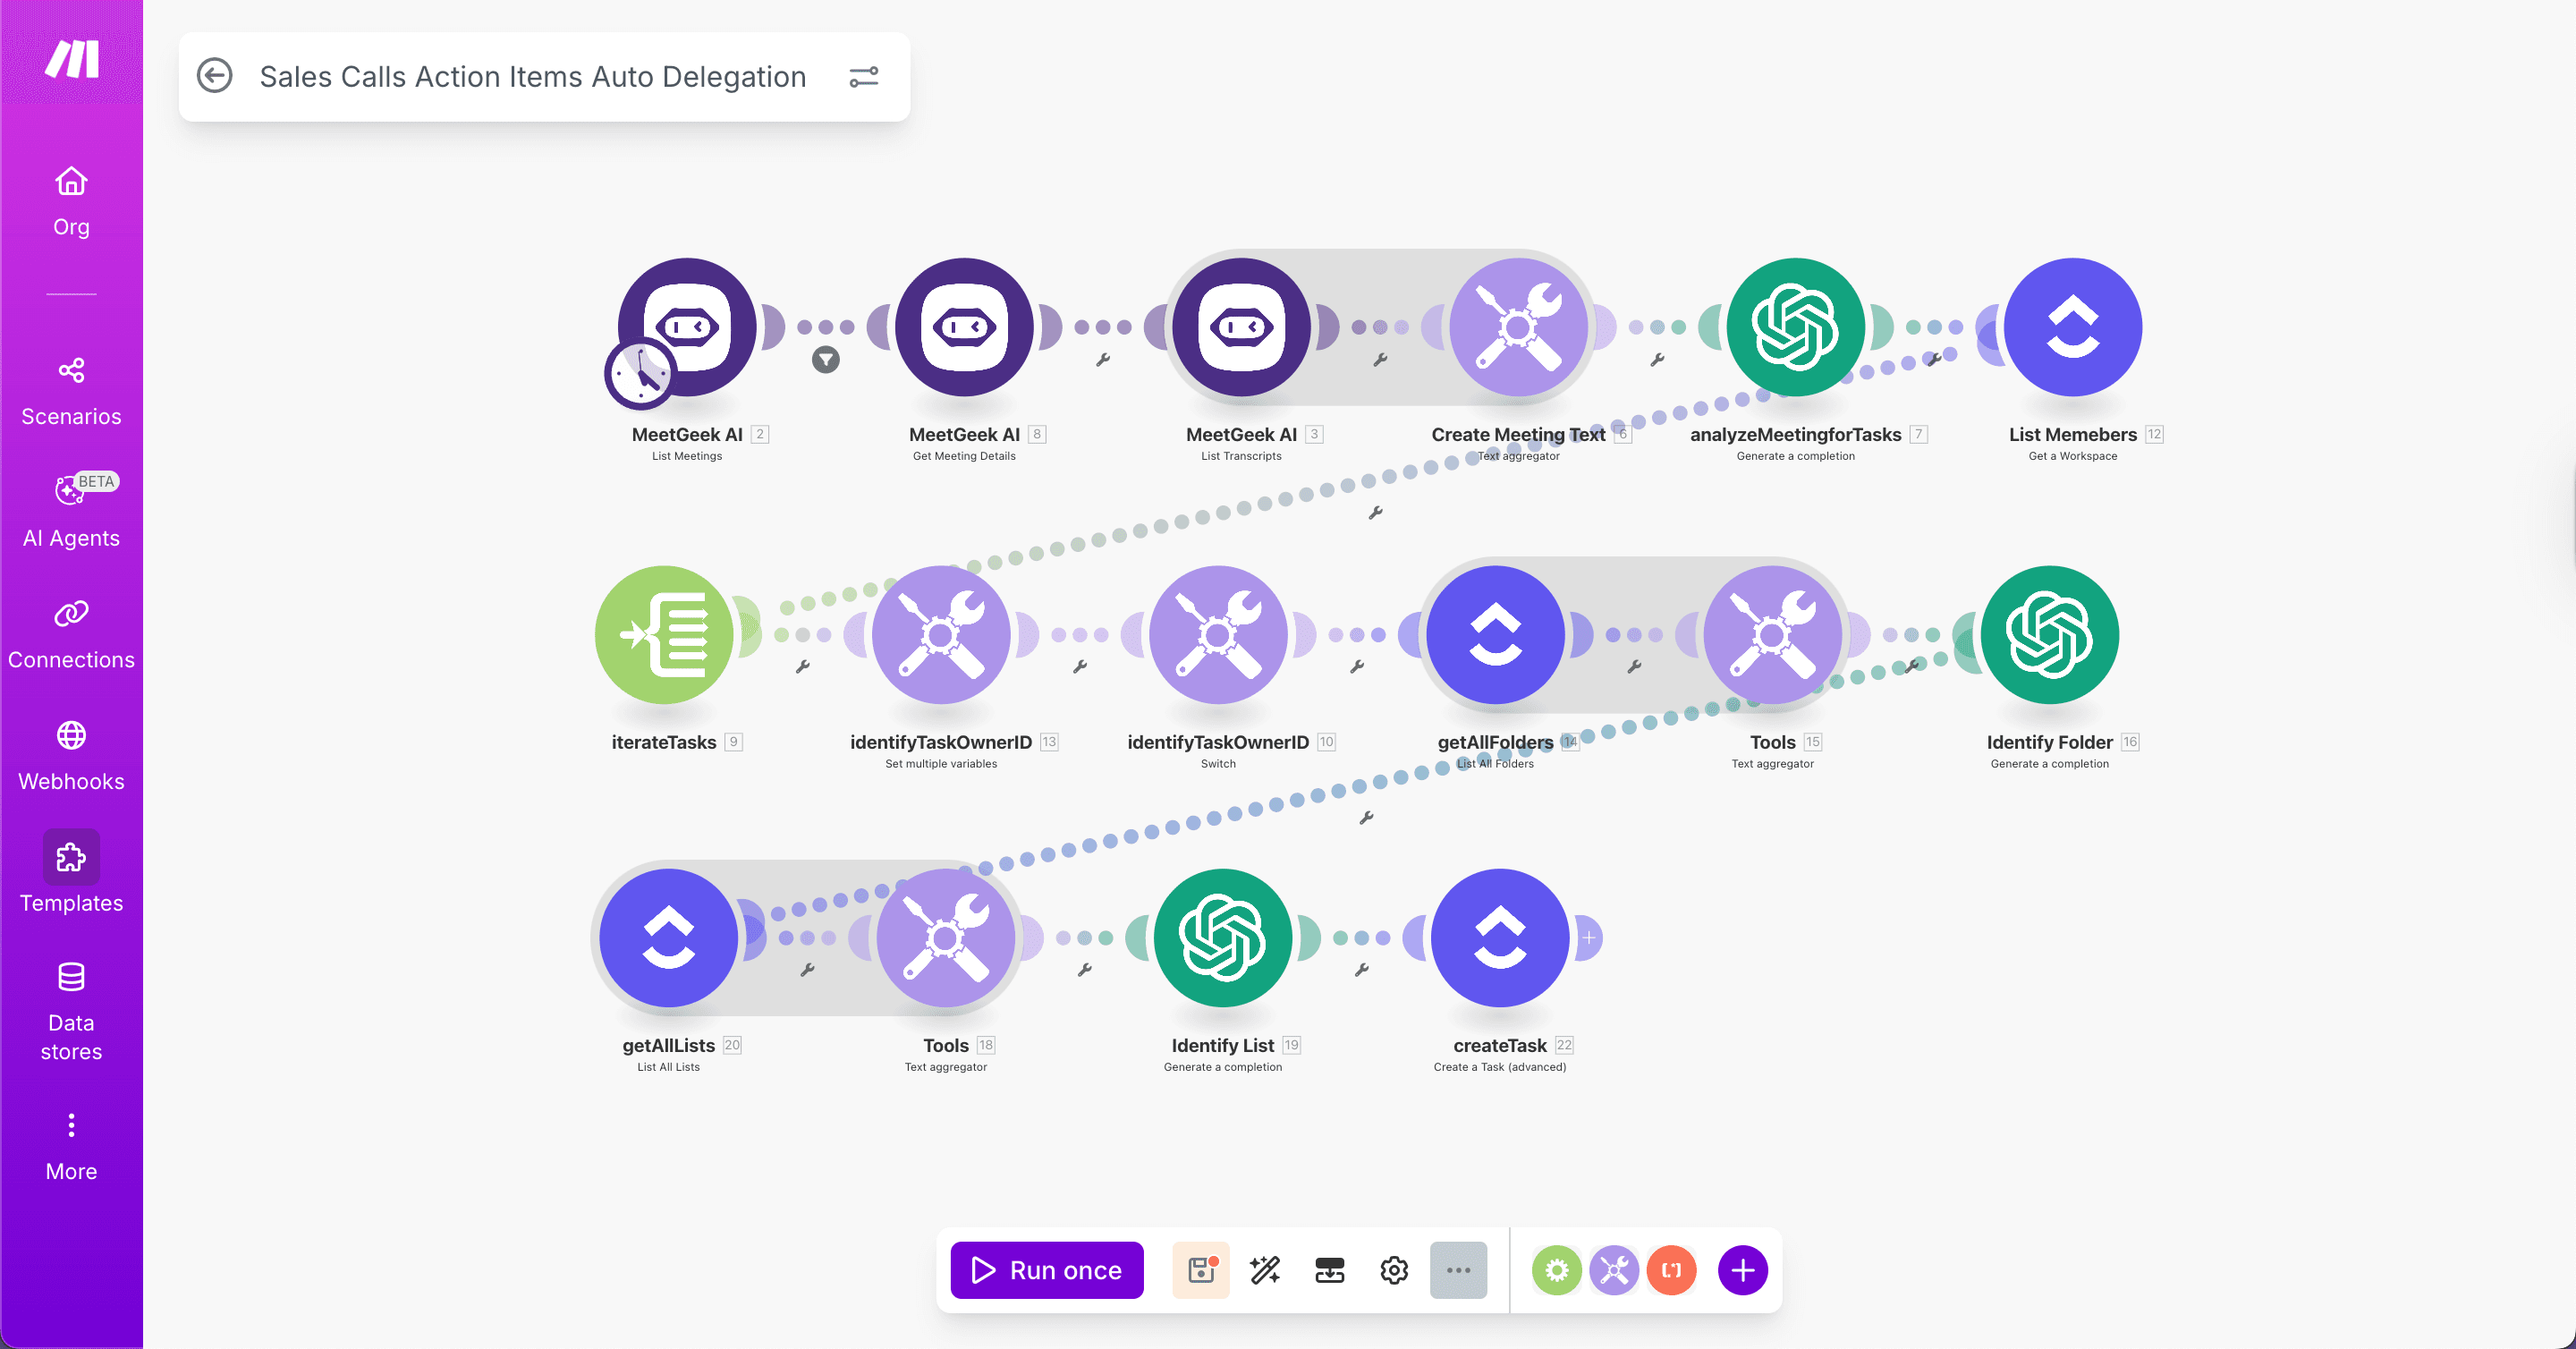Open scenario settings gear in toolbar
This screenshot has width=2576, height=1349.
1394,1270
